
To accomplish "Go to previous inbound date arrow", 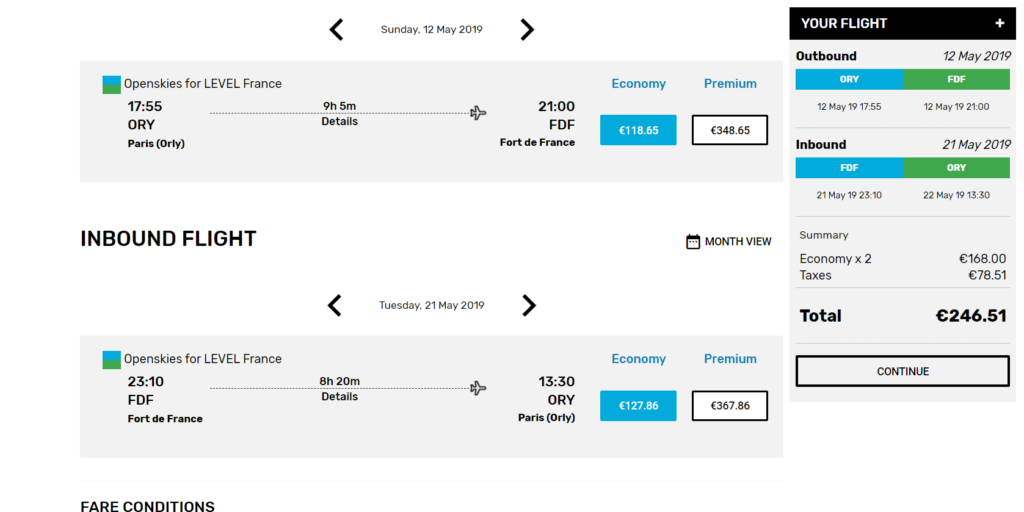I will (x=336, y=305).
